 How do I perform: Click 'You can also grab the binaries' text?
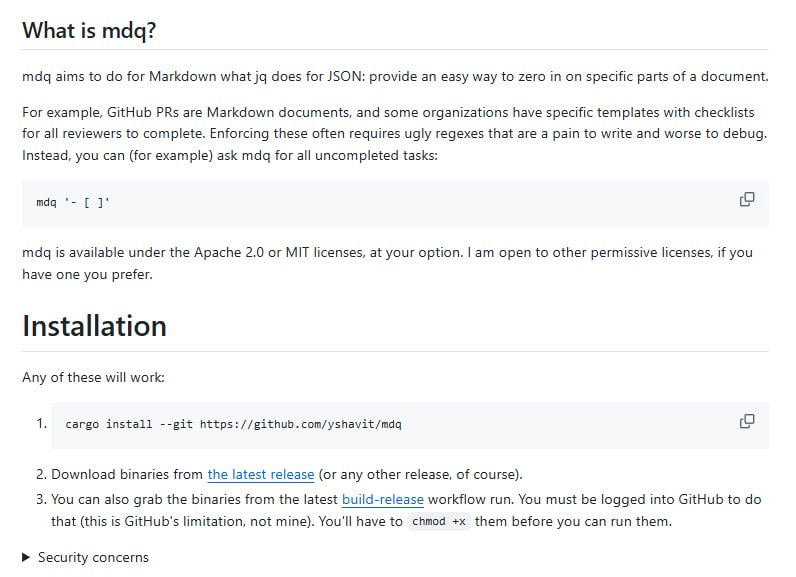190,499
